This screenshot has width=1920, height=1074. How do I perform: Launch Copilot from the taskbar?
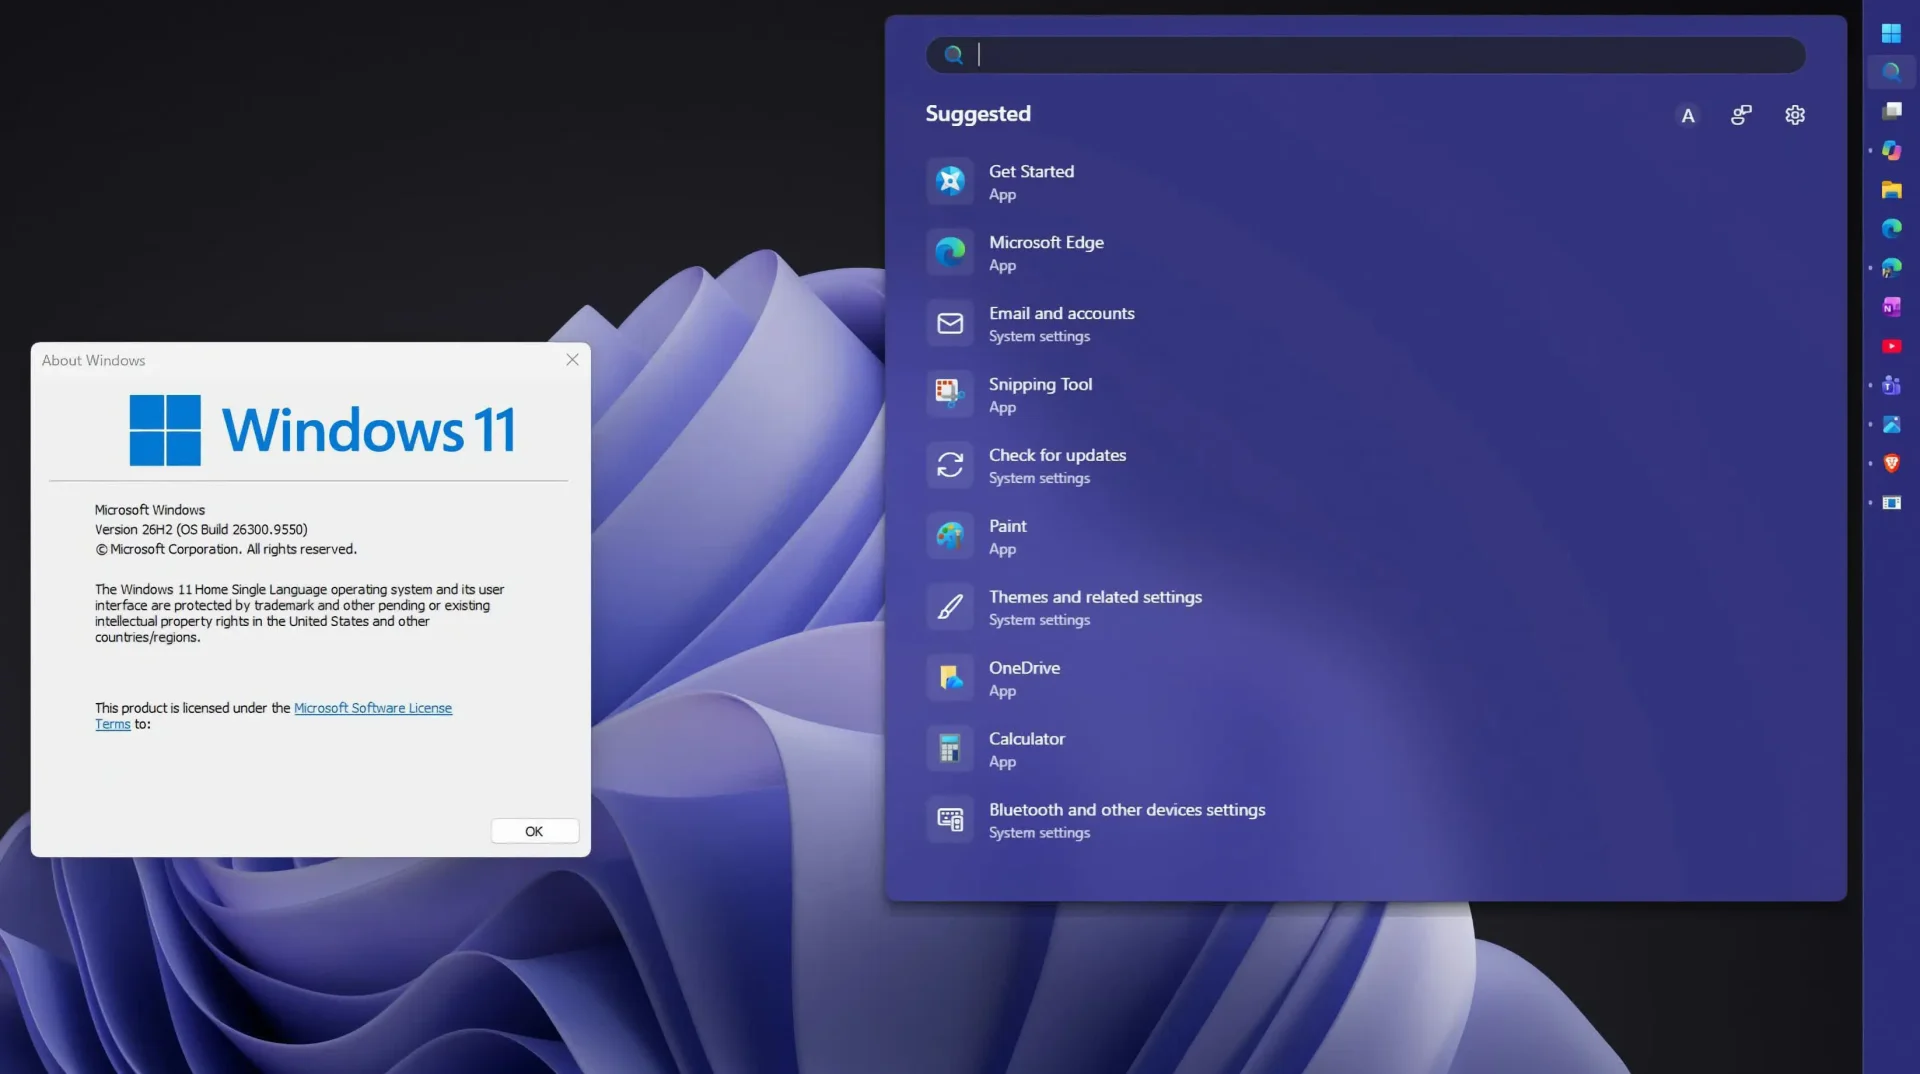tap(1891, 150)
